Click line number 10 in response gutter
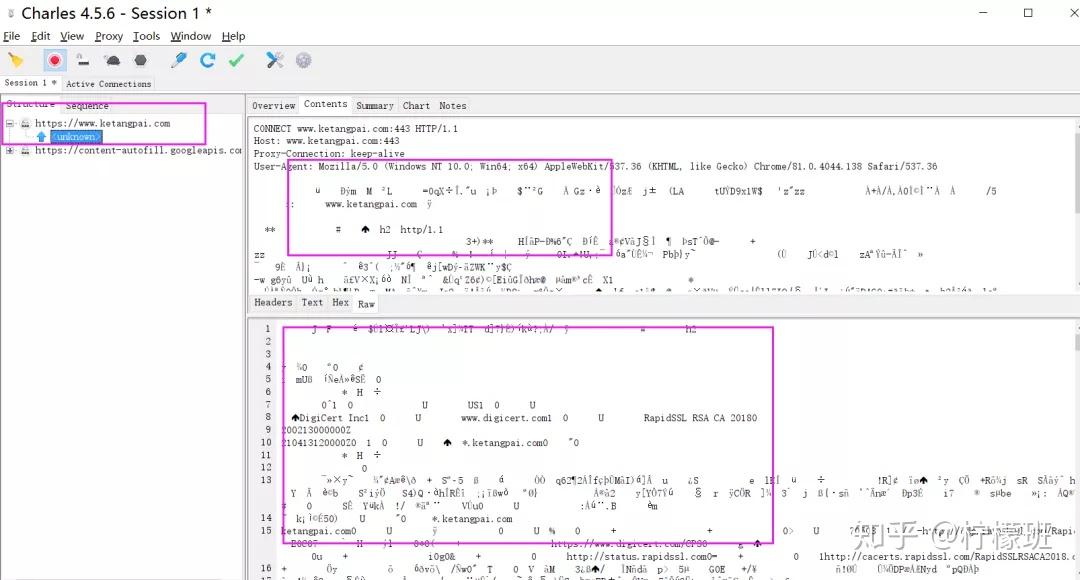The width and height of the screenshot is (1080, 580). 266,443
